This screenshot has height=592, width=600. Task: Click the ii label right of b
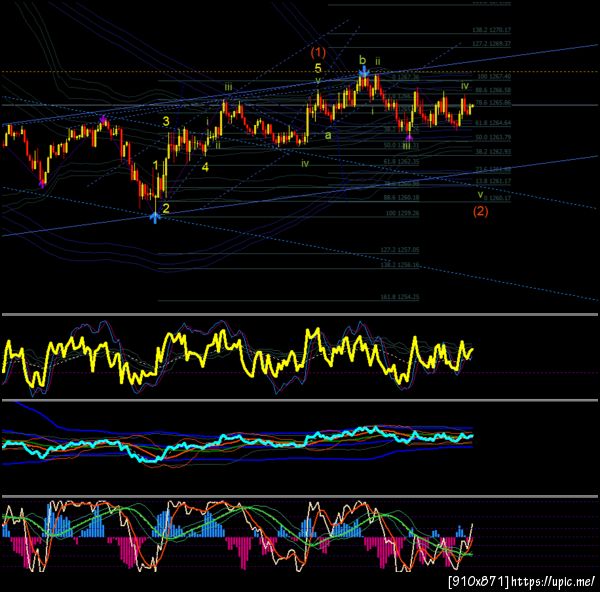(x=378, y=61)
